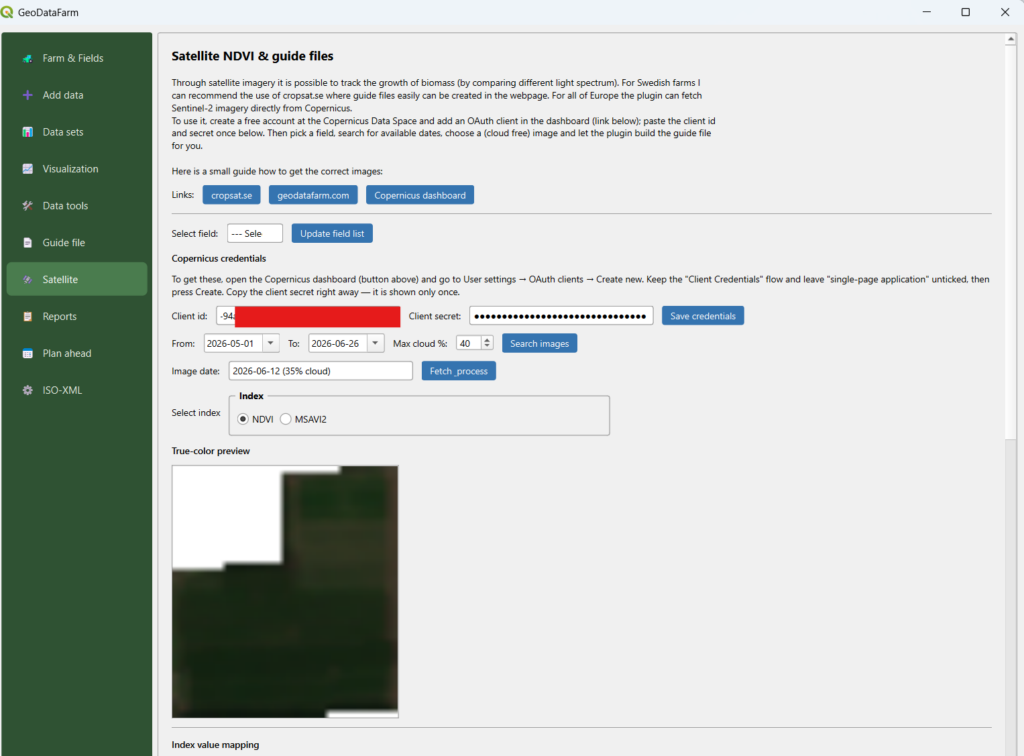This screenshot has height=756, width=1024.
Task: Open the Reports icon in sidebar
Action: coord(27,317)
